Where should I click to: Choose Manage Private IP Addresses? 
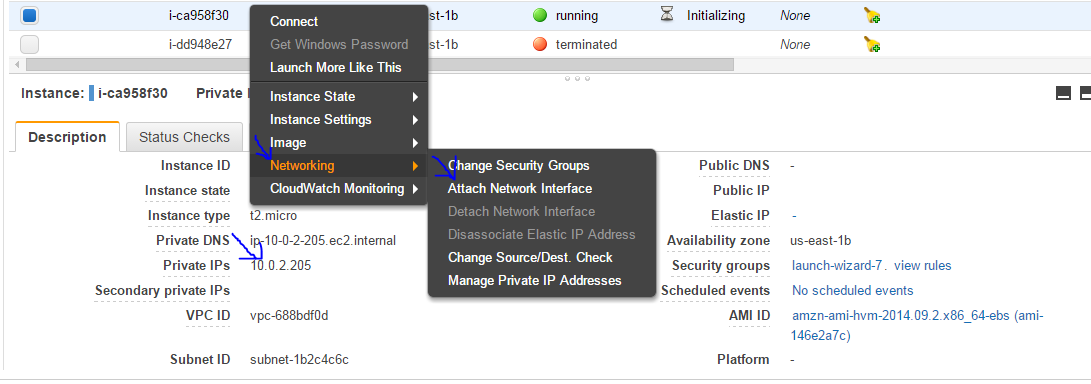coord(534,280)
